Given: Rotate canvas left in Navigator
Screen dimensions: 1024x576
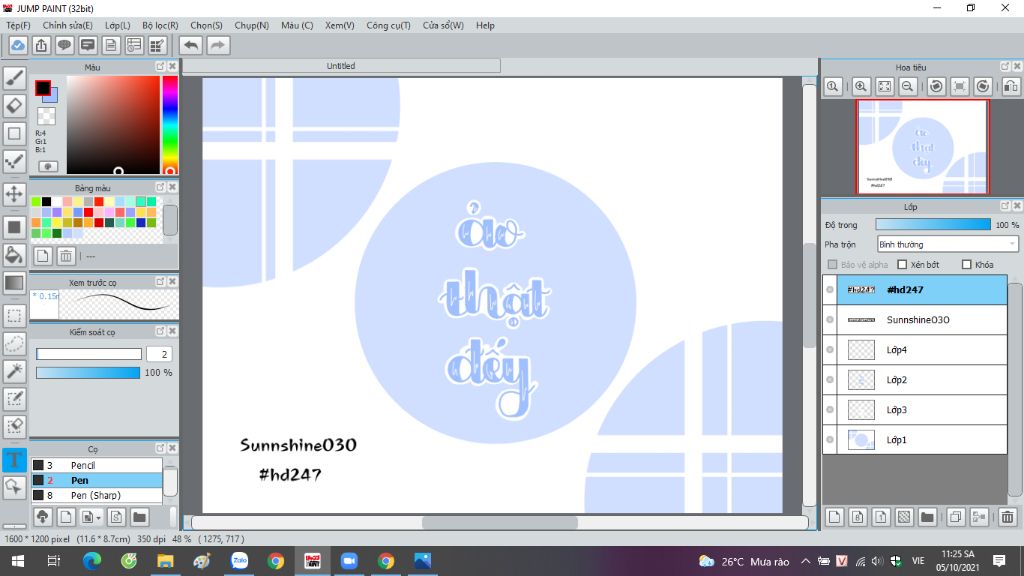Looking at the screenshot, I should (936, 86).
